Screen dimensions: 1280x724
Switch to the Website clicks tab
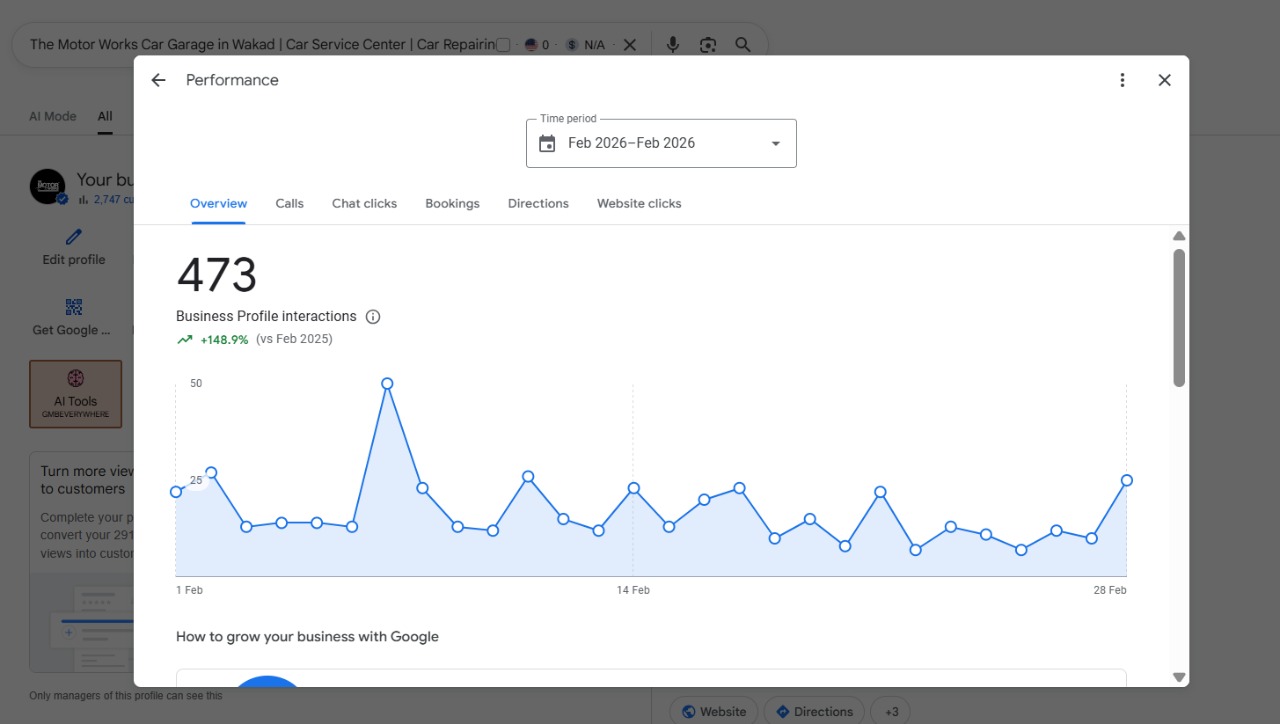click(639, 203)
